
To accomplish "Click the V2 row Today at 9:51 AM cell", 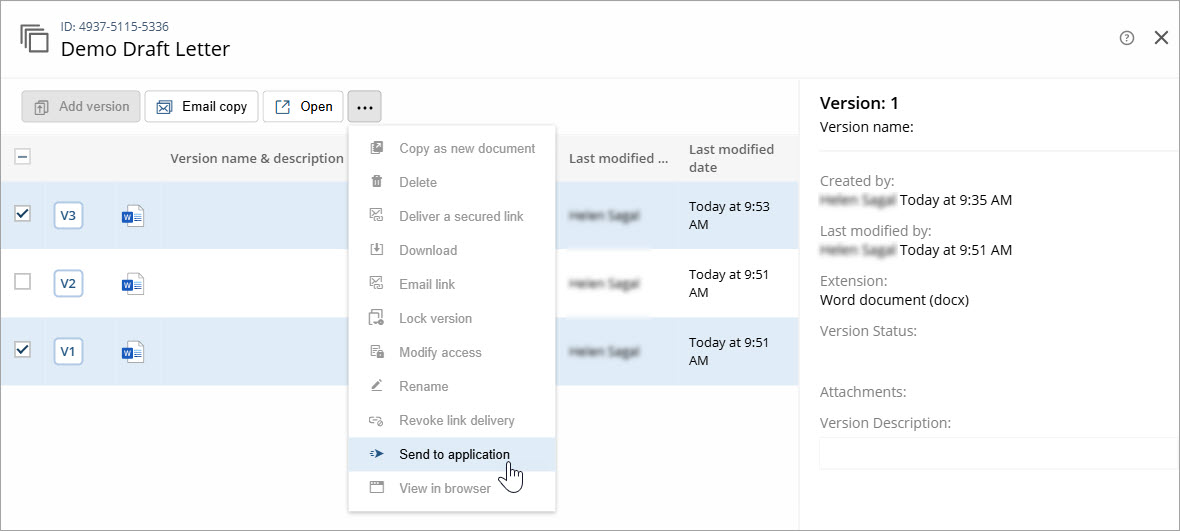I will click(x=729, y=284).
